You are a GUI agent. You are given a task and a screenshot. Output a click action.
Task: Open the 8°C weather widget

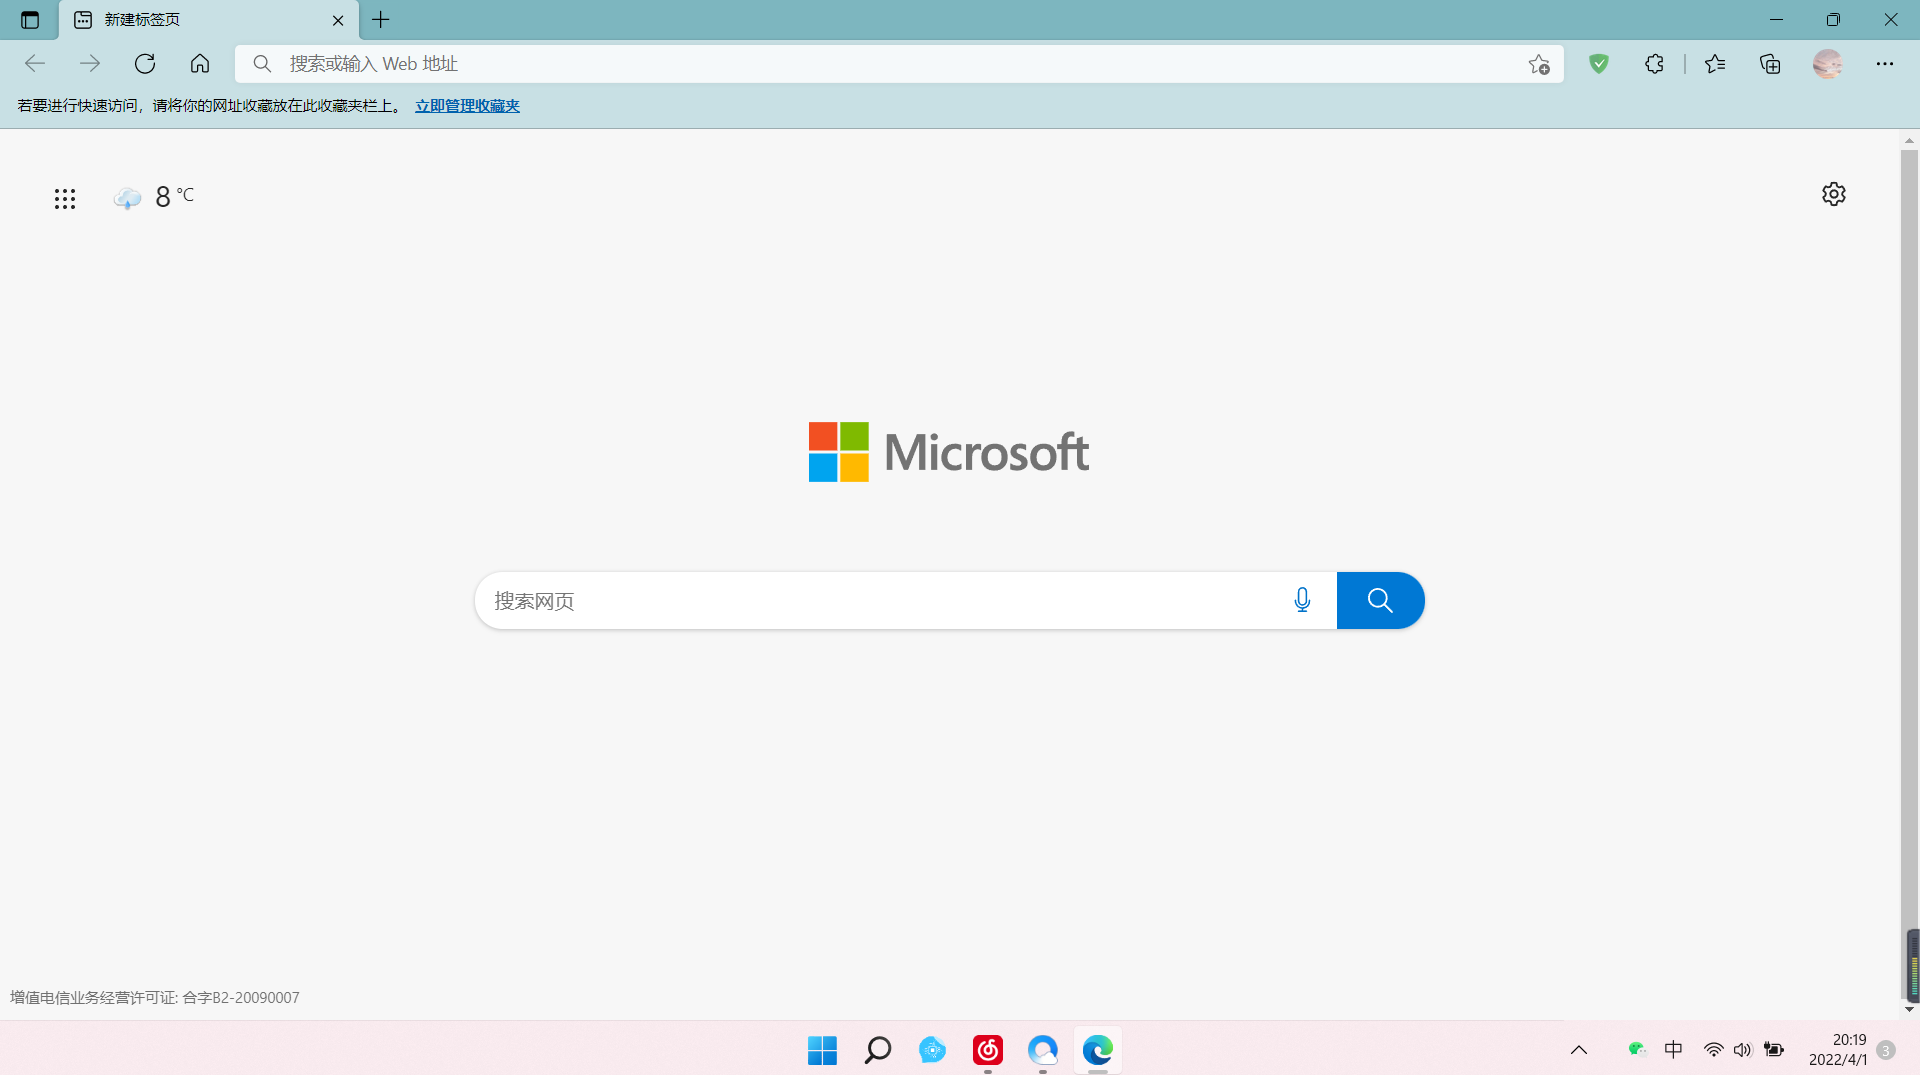coord(154,197)
